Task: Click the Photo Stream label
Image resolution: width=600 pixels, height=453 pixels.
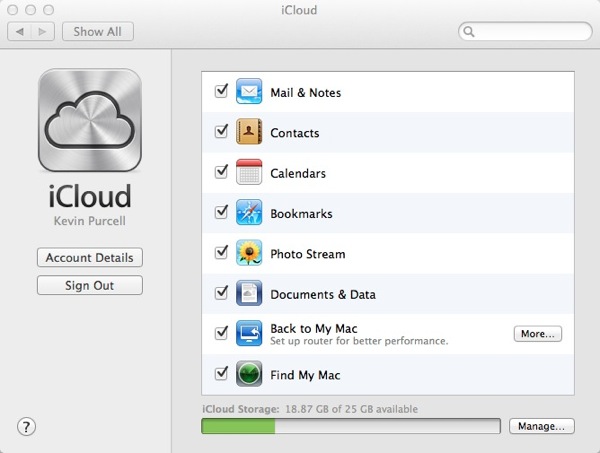Action: click(x=308, y=254)
